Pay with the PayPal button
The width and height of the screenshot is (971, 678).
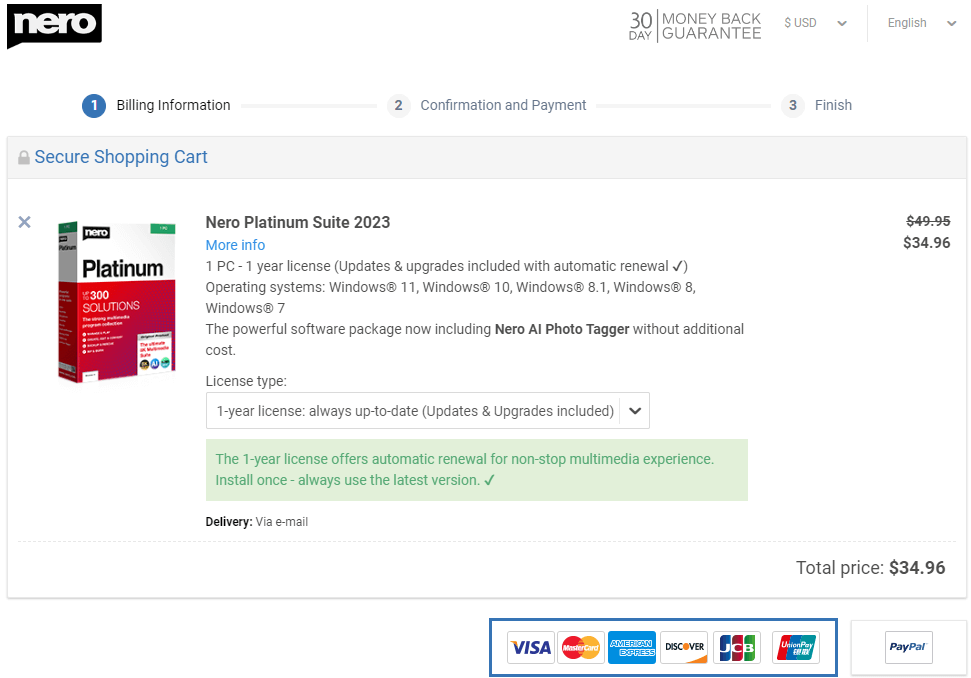coord(908,648)
